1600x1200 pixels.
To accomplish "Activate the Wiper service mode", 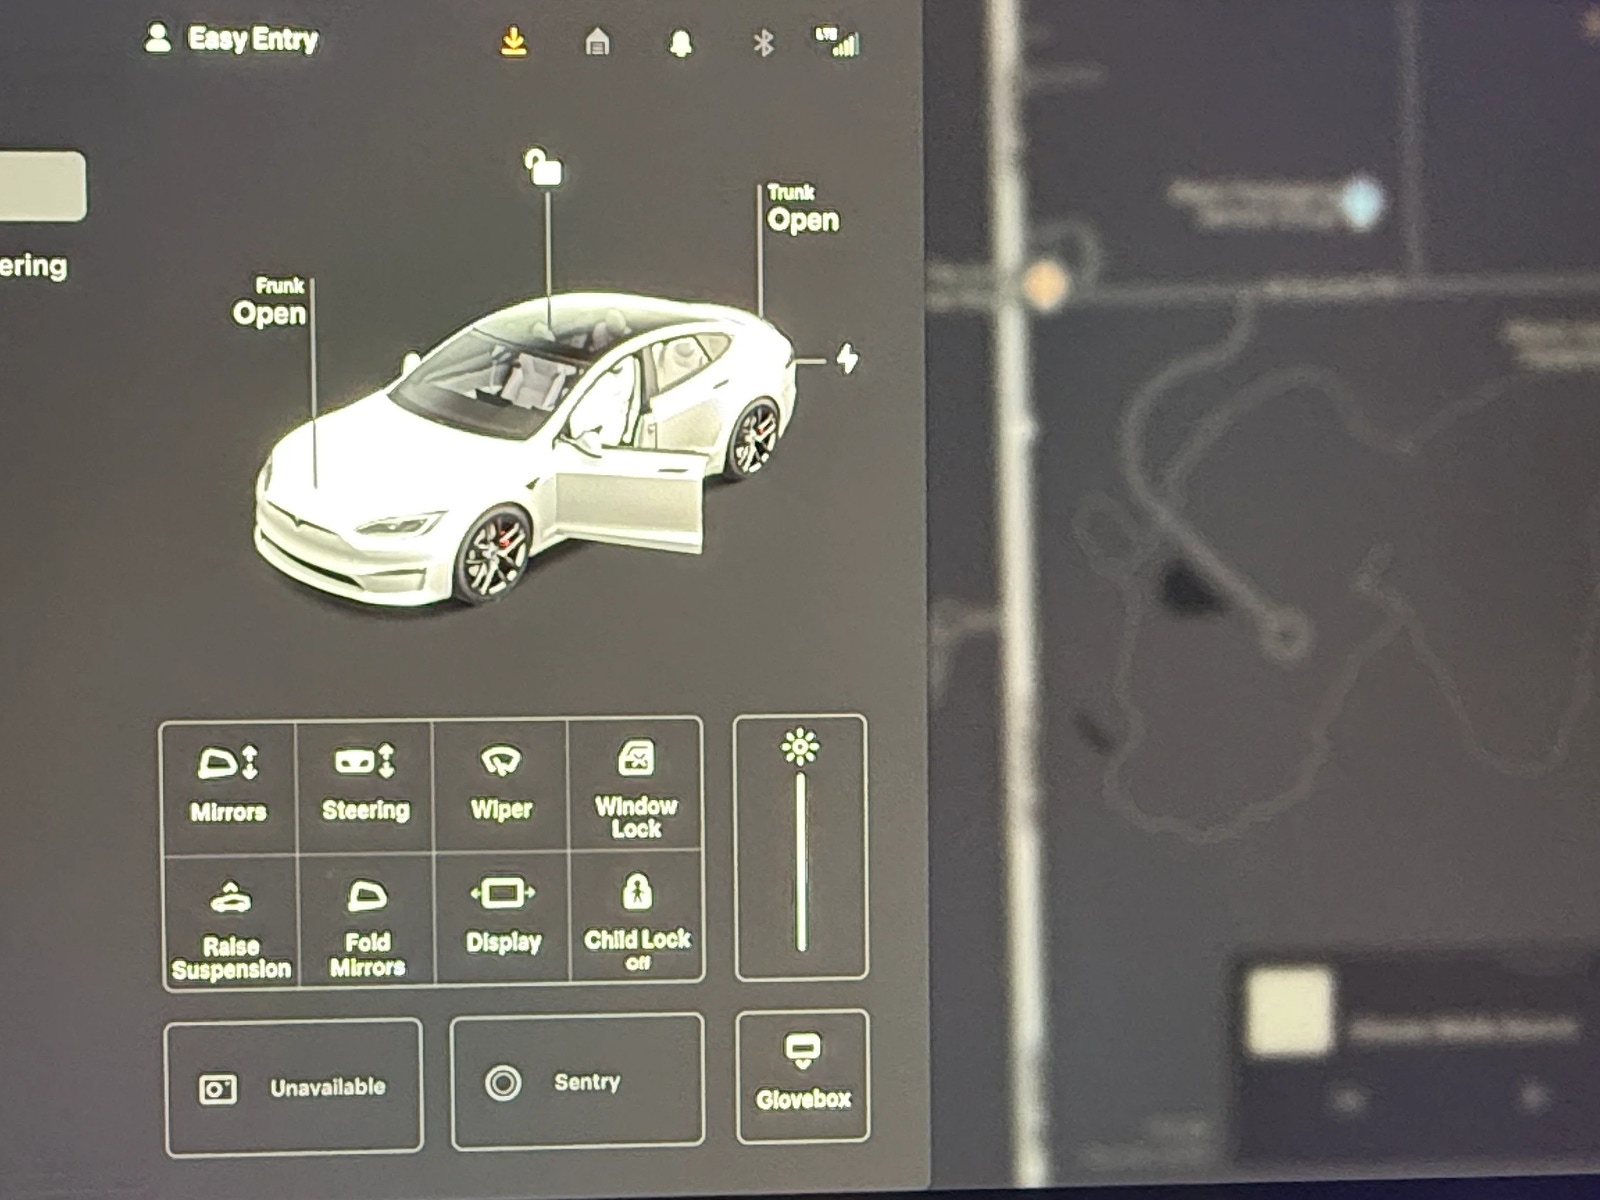I will 501,786.
